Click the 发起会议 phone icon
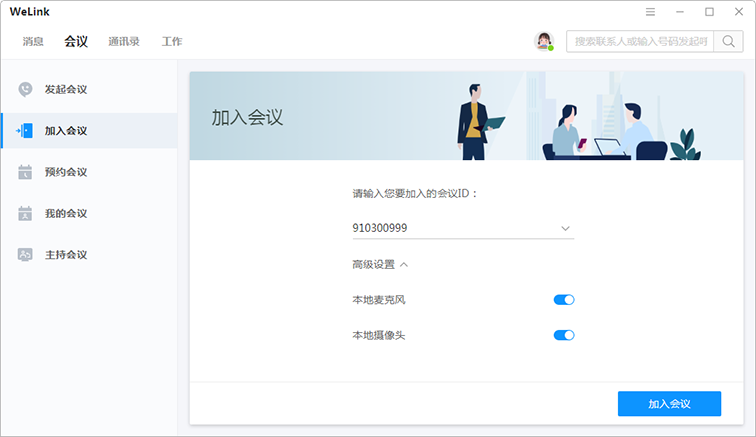Viewport: 756px width, 437px height. (25, 89)
